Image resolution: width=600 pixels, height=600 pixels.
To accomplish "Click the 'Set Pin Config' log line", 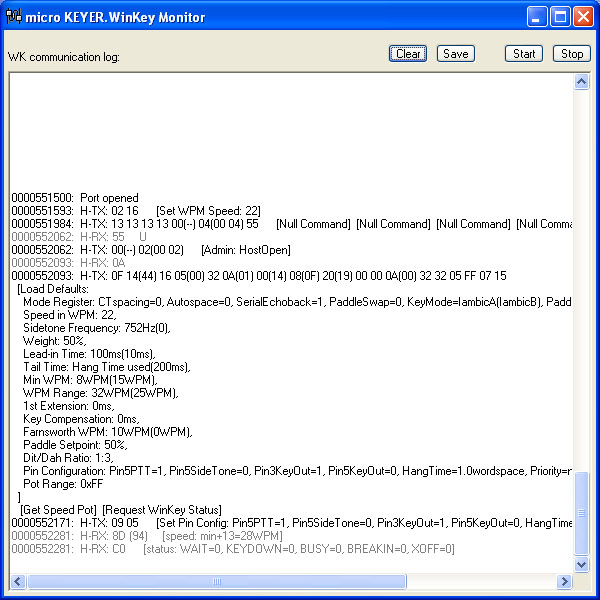I will 291,523.
